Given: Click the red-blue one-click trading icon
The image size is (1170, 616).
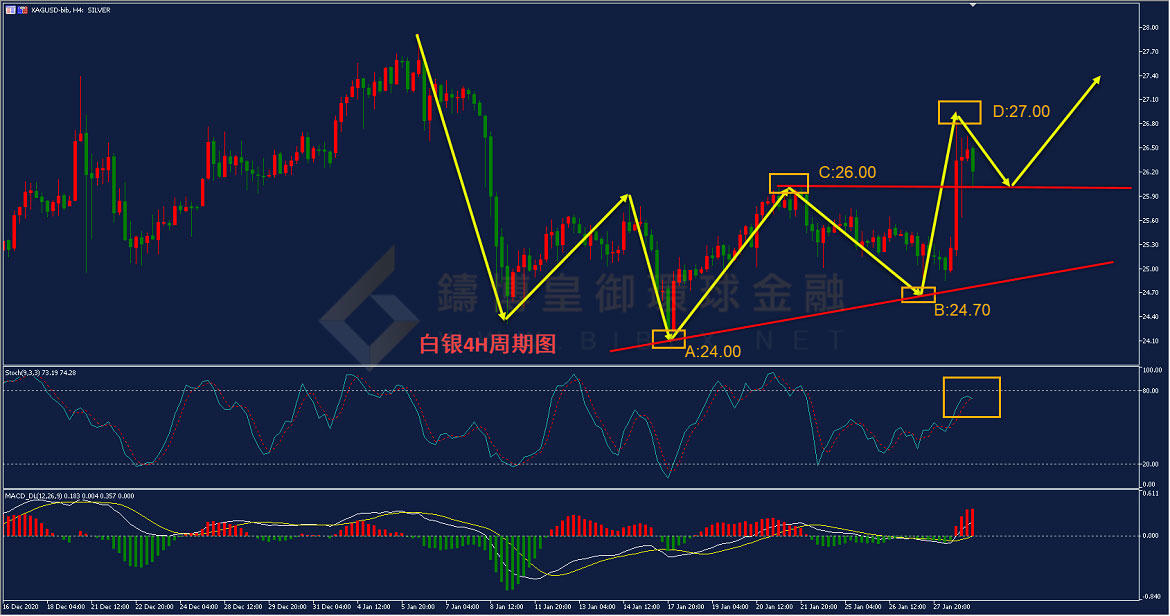Looking at the screenshot, I should click(x=23, y=10).
